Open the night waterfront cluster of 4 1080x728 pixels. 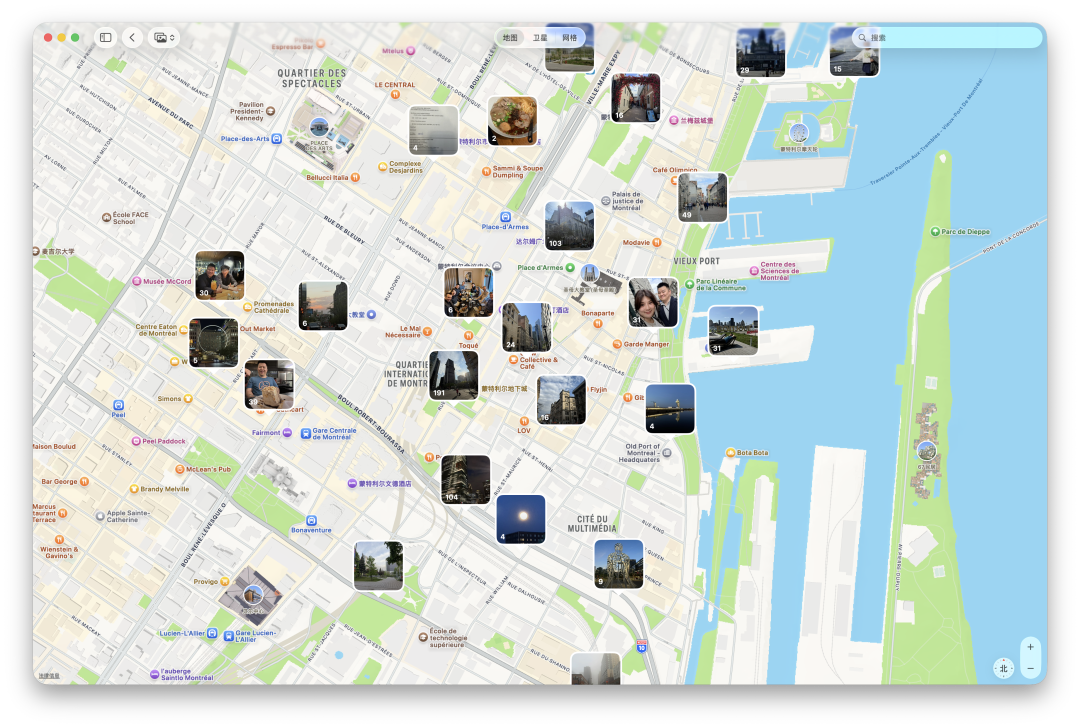(x=670, y=408)
